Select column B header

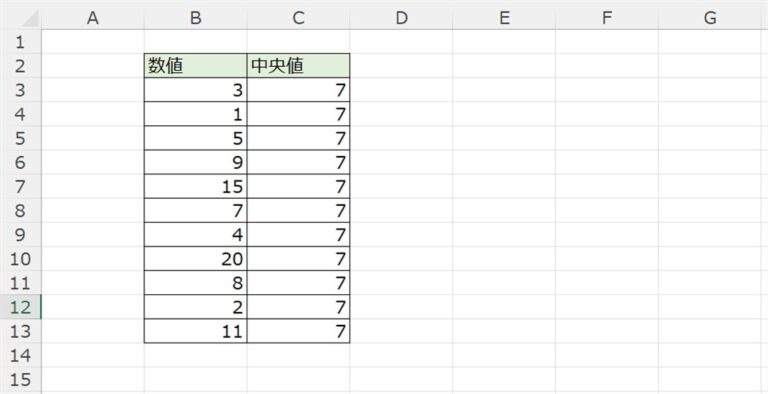(x=196, y=18)
